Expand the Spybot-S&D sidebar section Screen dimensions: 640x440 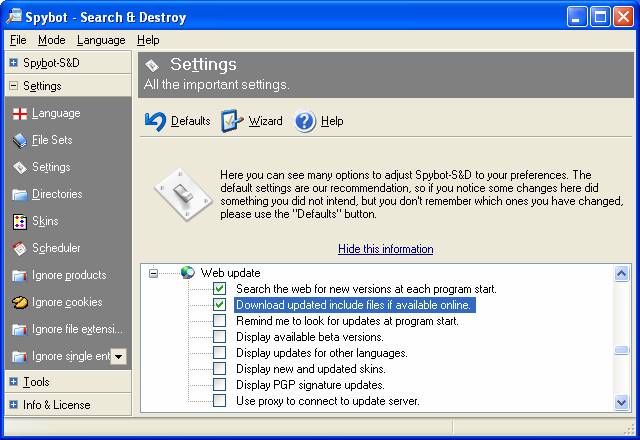click(x=13, y=62)
